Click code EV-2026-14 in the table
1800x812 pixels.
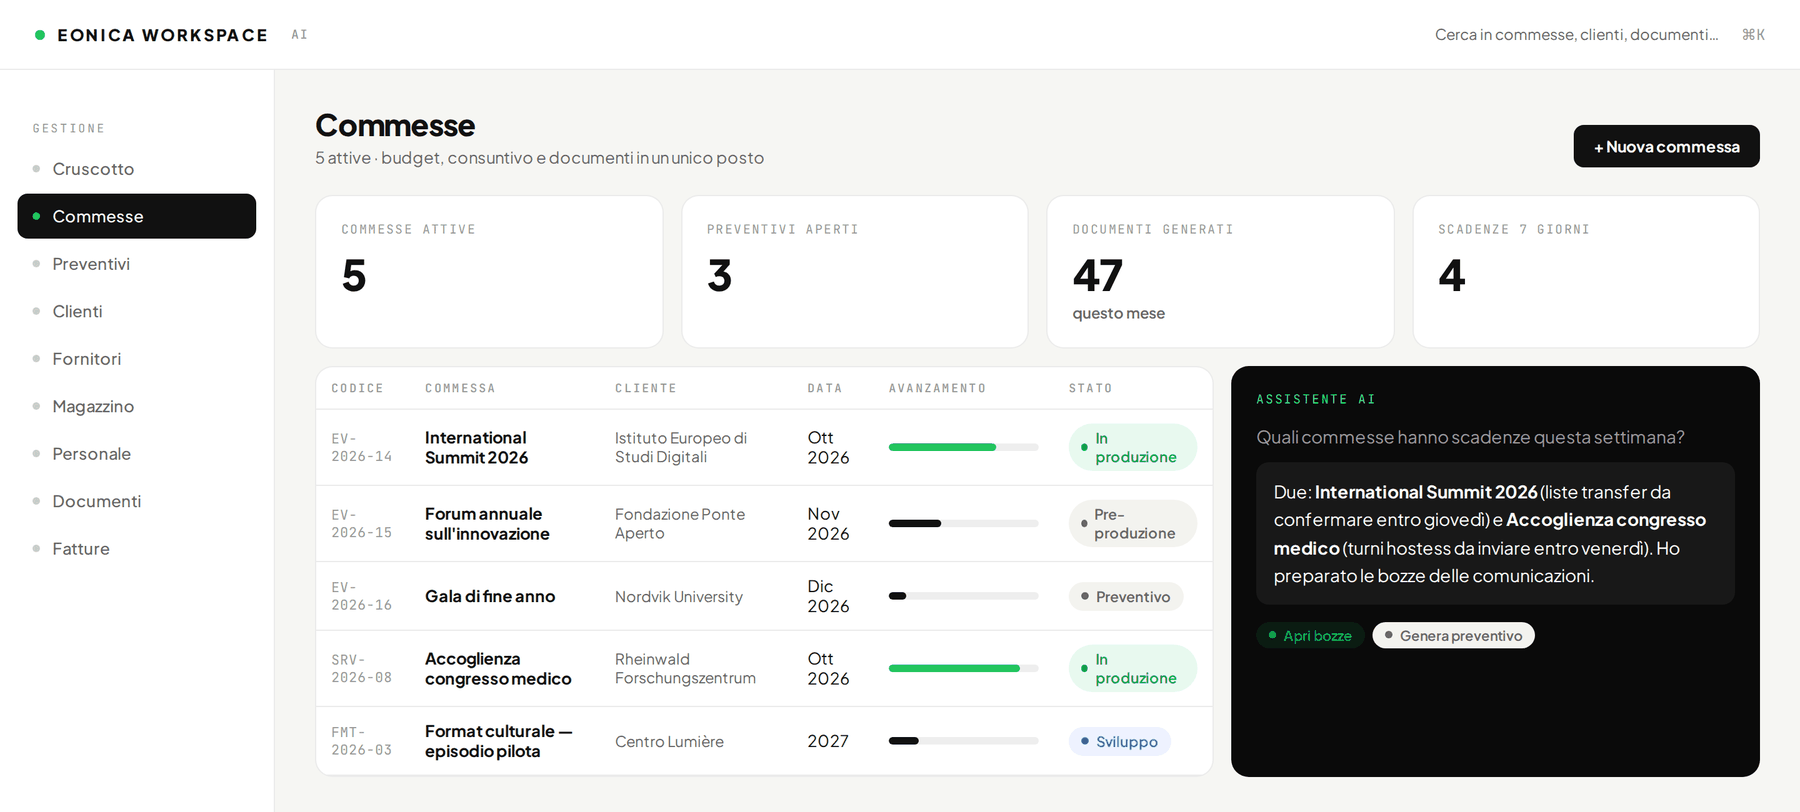362,447
